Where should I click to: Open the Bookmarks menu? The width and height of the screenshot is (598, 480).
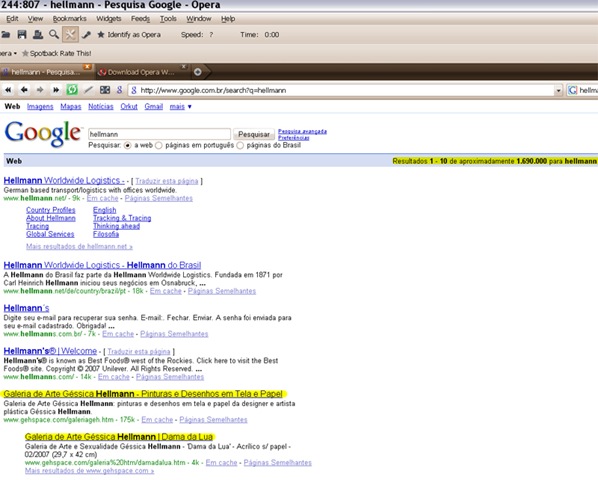[69, 19]
